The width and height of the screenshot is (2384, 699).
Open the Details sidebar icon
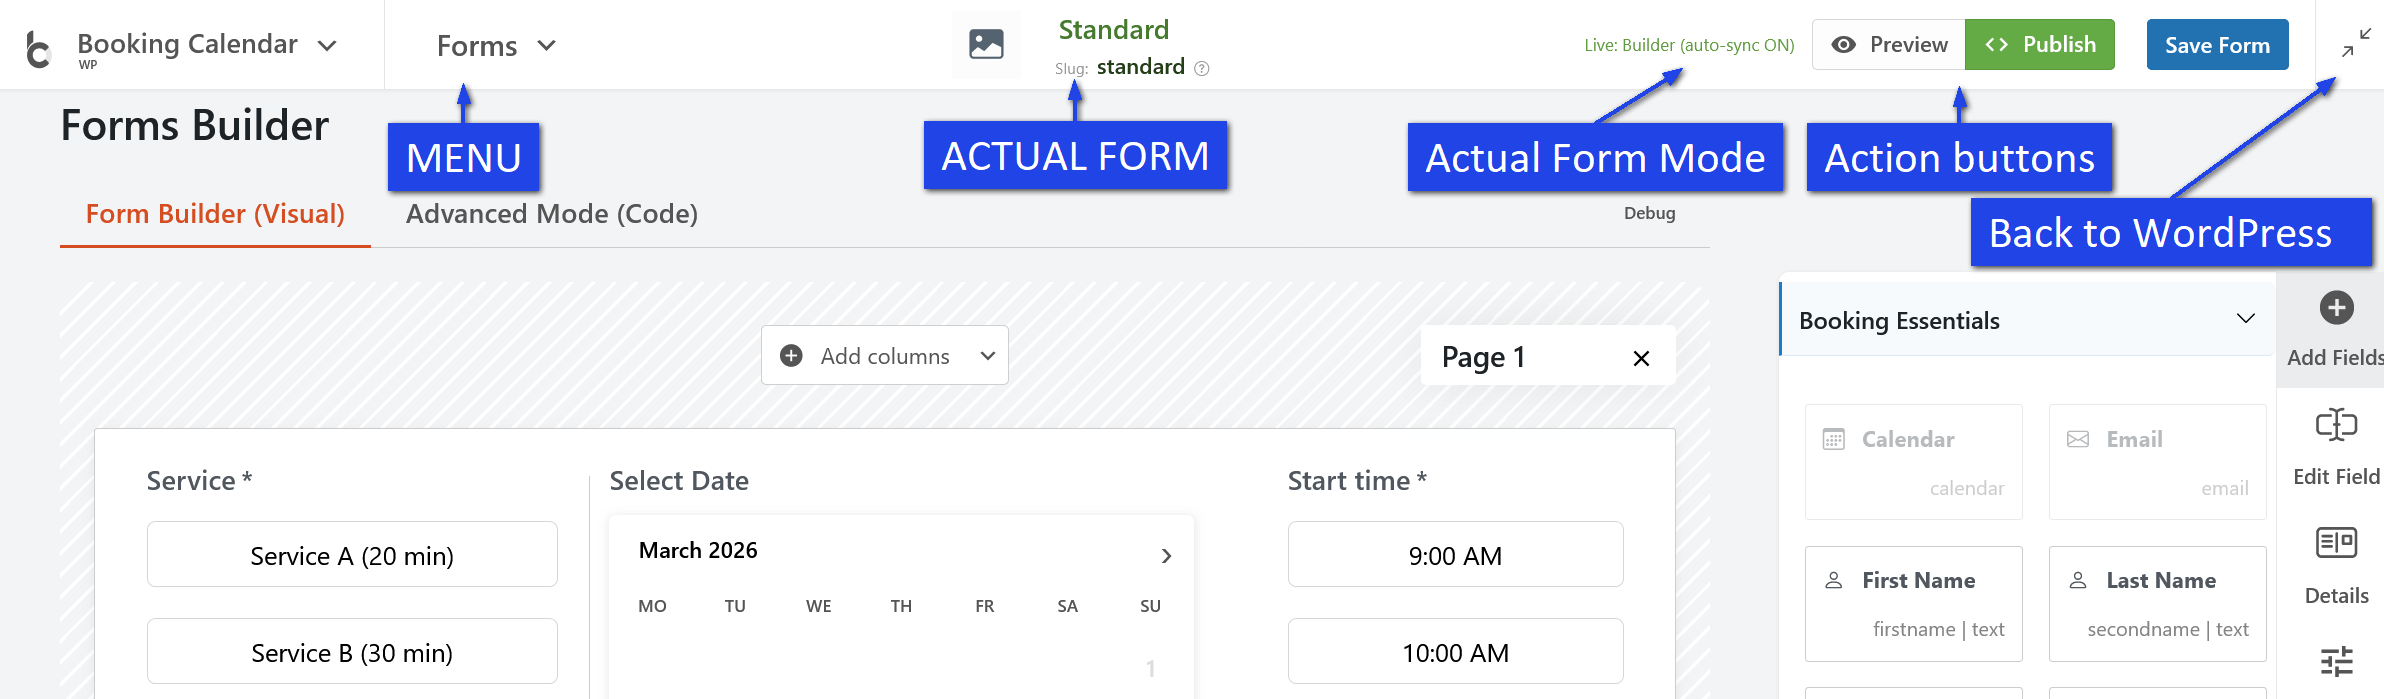coord(2336,544)
